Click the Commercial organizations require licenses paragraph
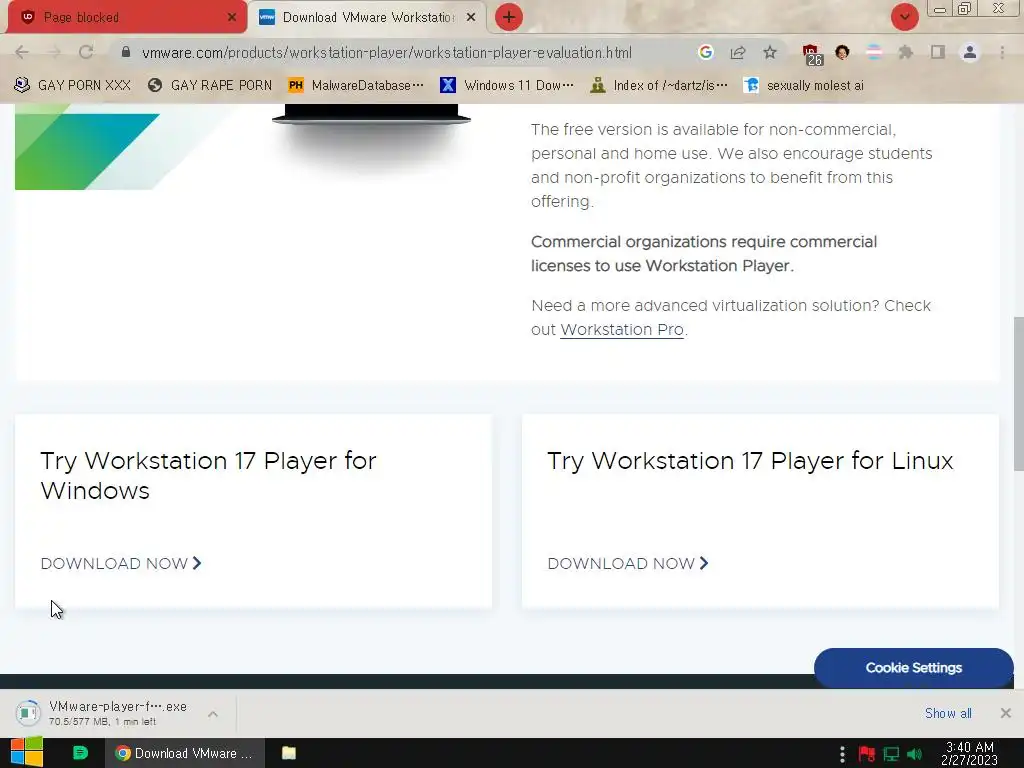 point(704,253)
